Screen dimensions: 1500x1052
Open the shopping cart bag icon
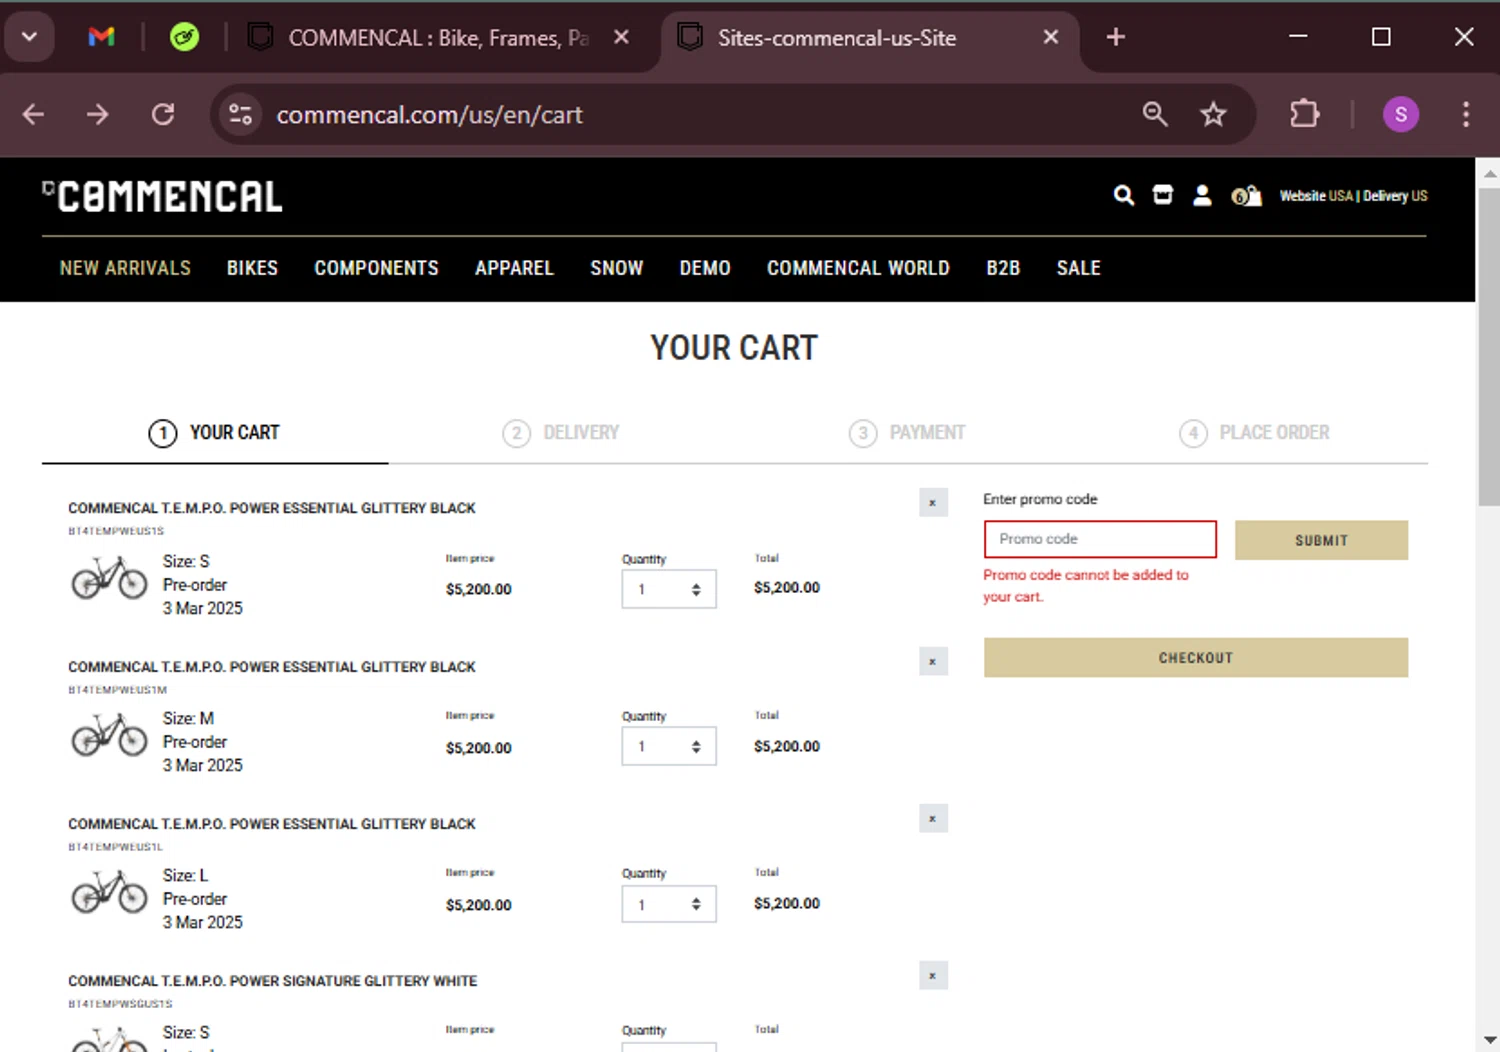[x=1246, y=196]
